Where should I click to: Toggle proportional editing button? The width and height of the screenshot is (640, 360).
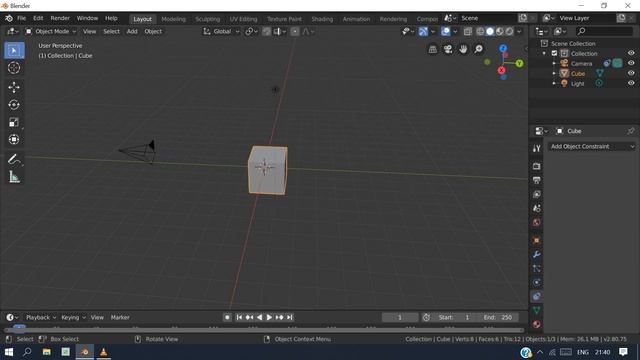[x=295, y=31]
